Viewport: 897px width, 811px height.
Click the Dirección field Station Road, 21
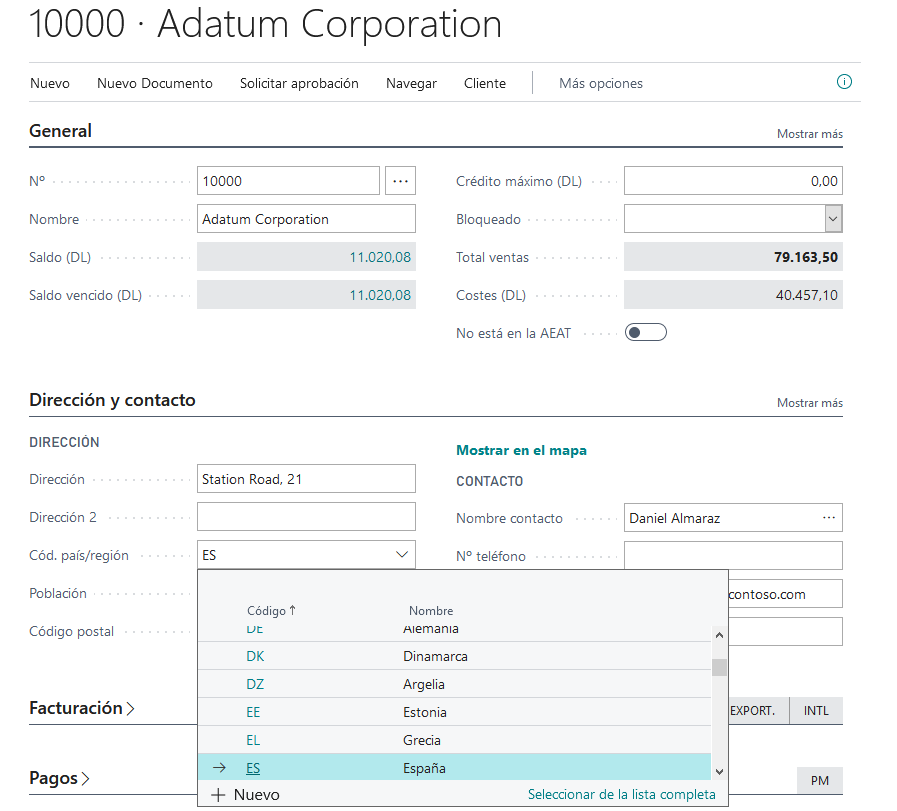tap(306, 479)
